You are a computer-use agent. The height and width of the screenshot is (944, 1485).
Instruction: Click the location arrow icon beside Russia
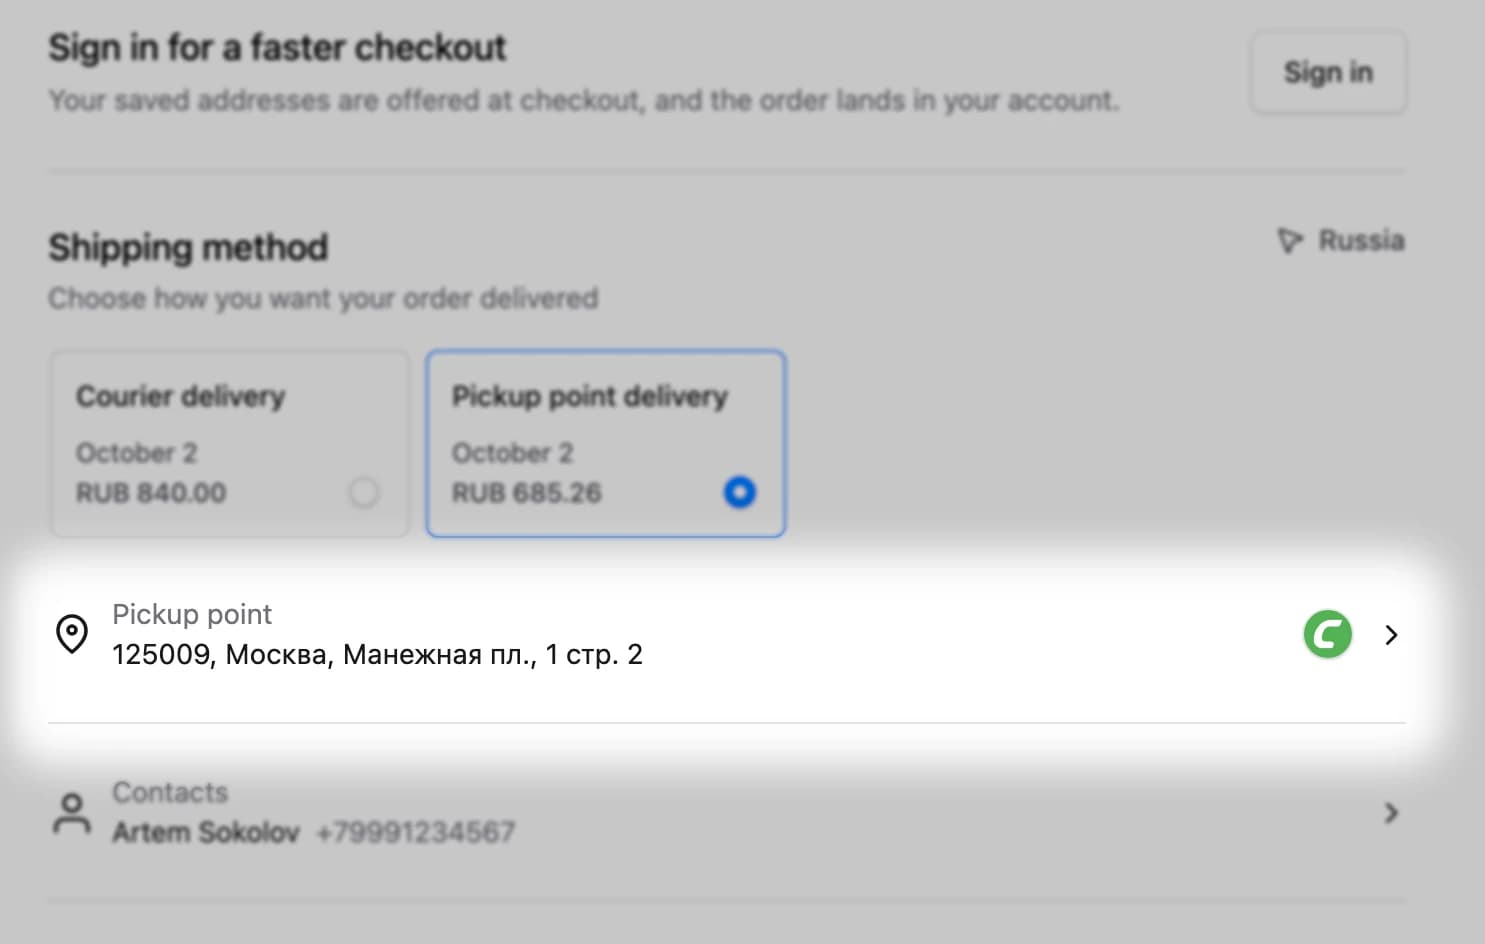[x=1290, y=241]
